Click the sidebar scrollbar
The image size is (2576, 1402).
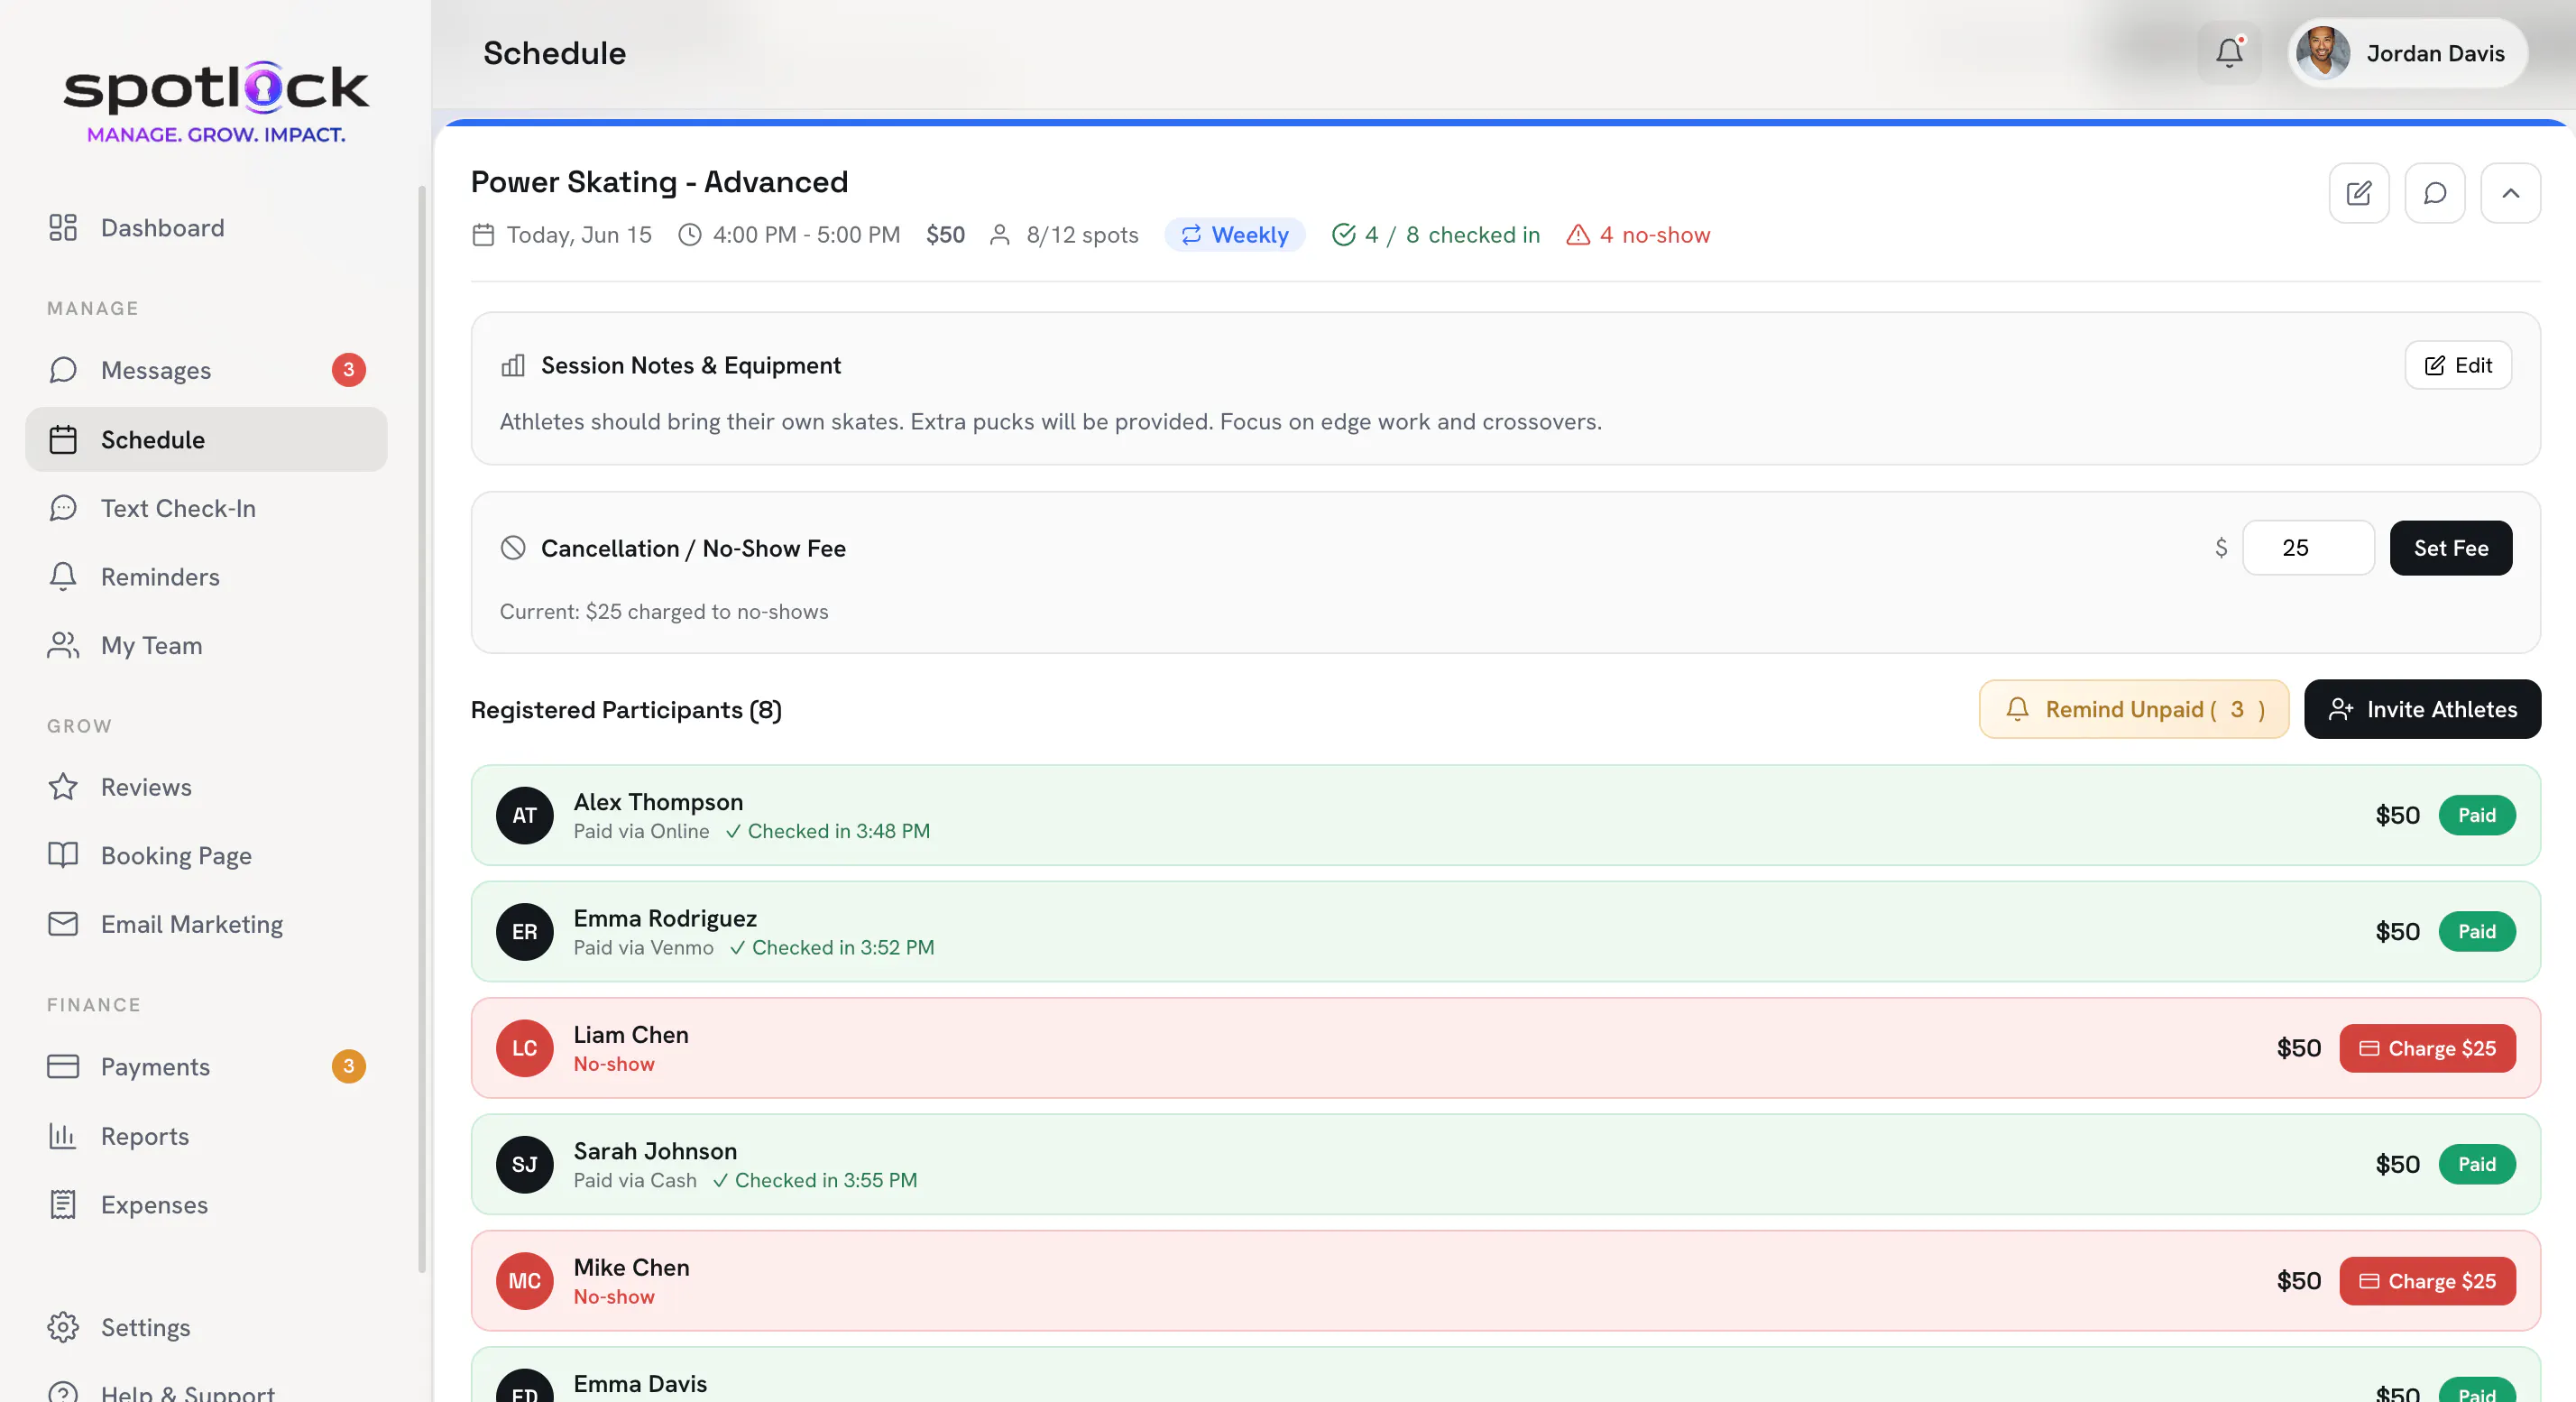point(422,730)
